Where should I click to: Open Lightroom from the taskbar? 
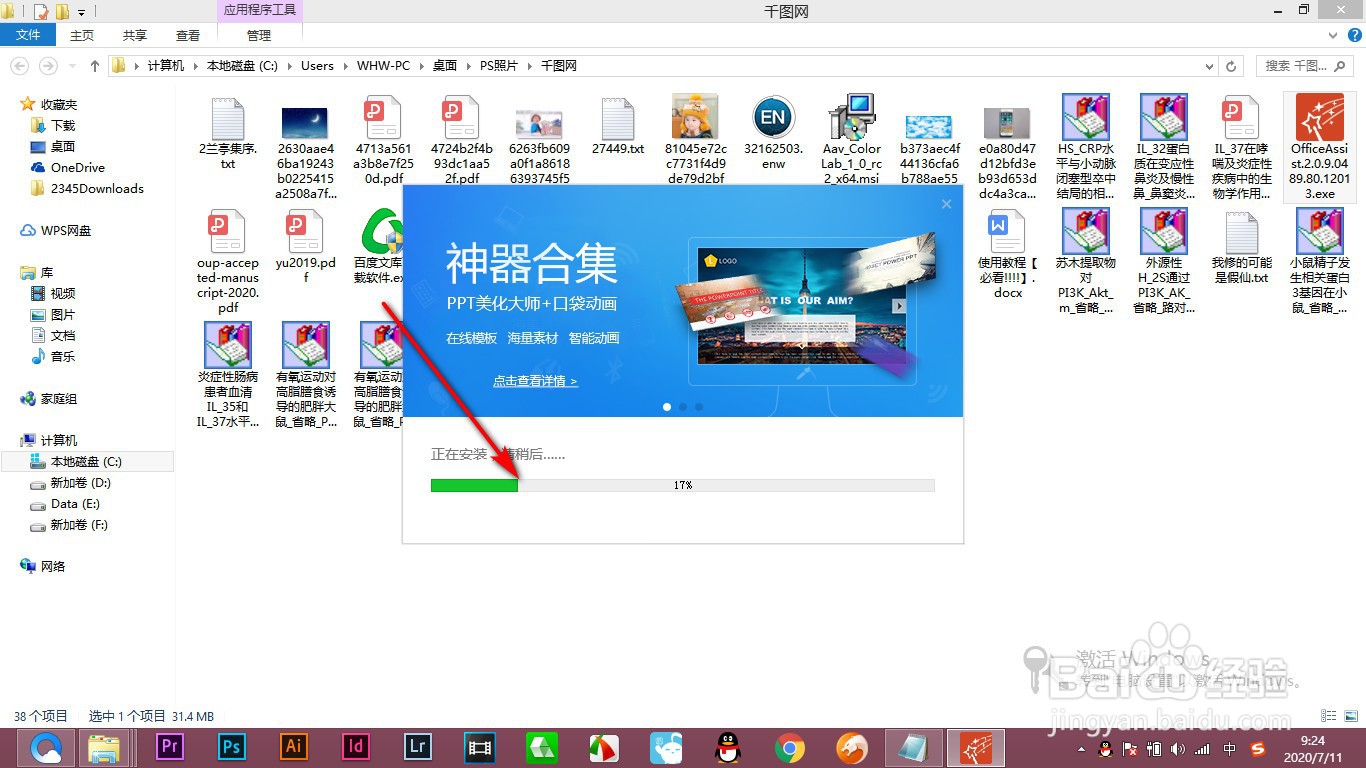click(x=418, y=747)
